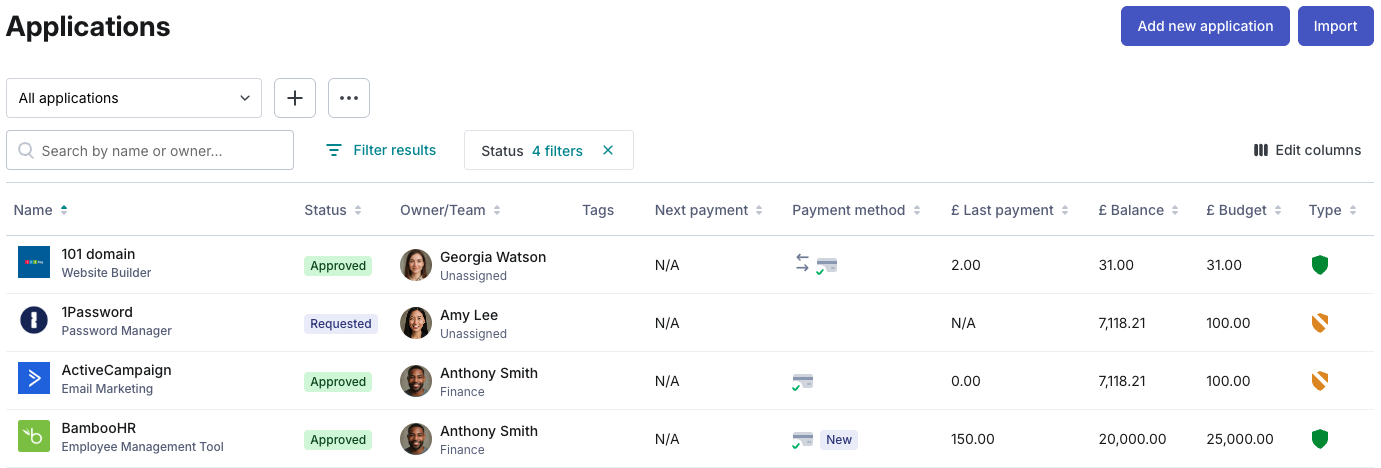Click the Password Manager subtitle
Screen dimensions: 1381x468
coord(117,331)
